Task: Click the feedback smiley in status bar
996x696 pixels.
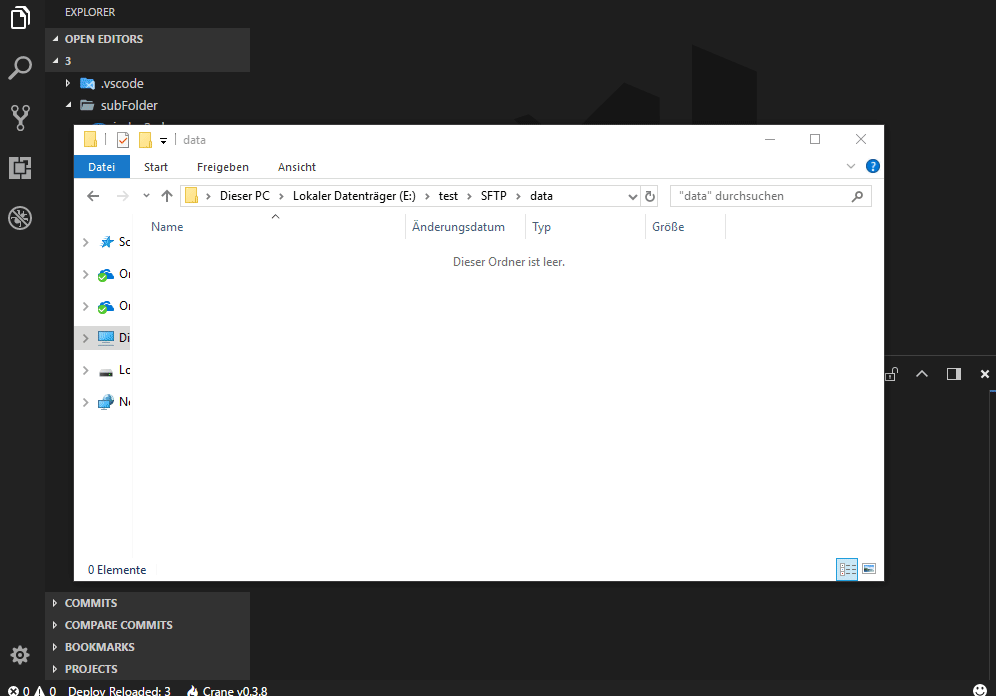Action: point(980,690)
